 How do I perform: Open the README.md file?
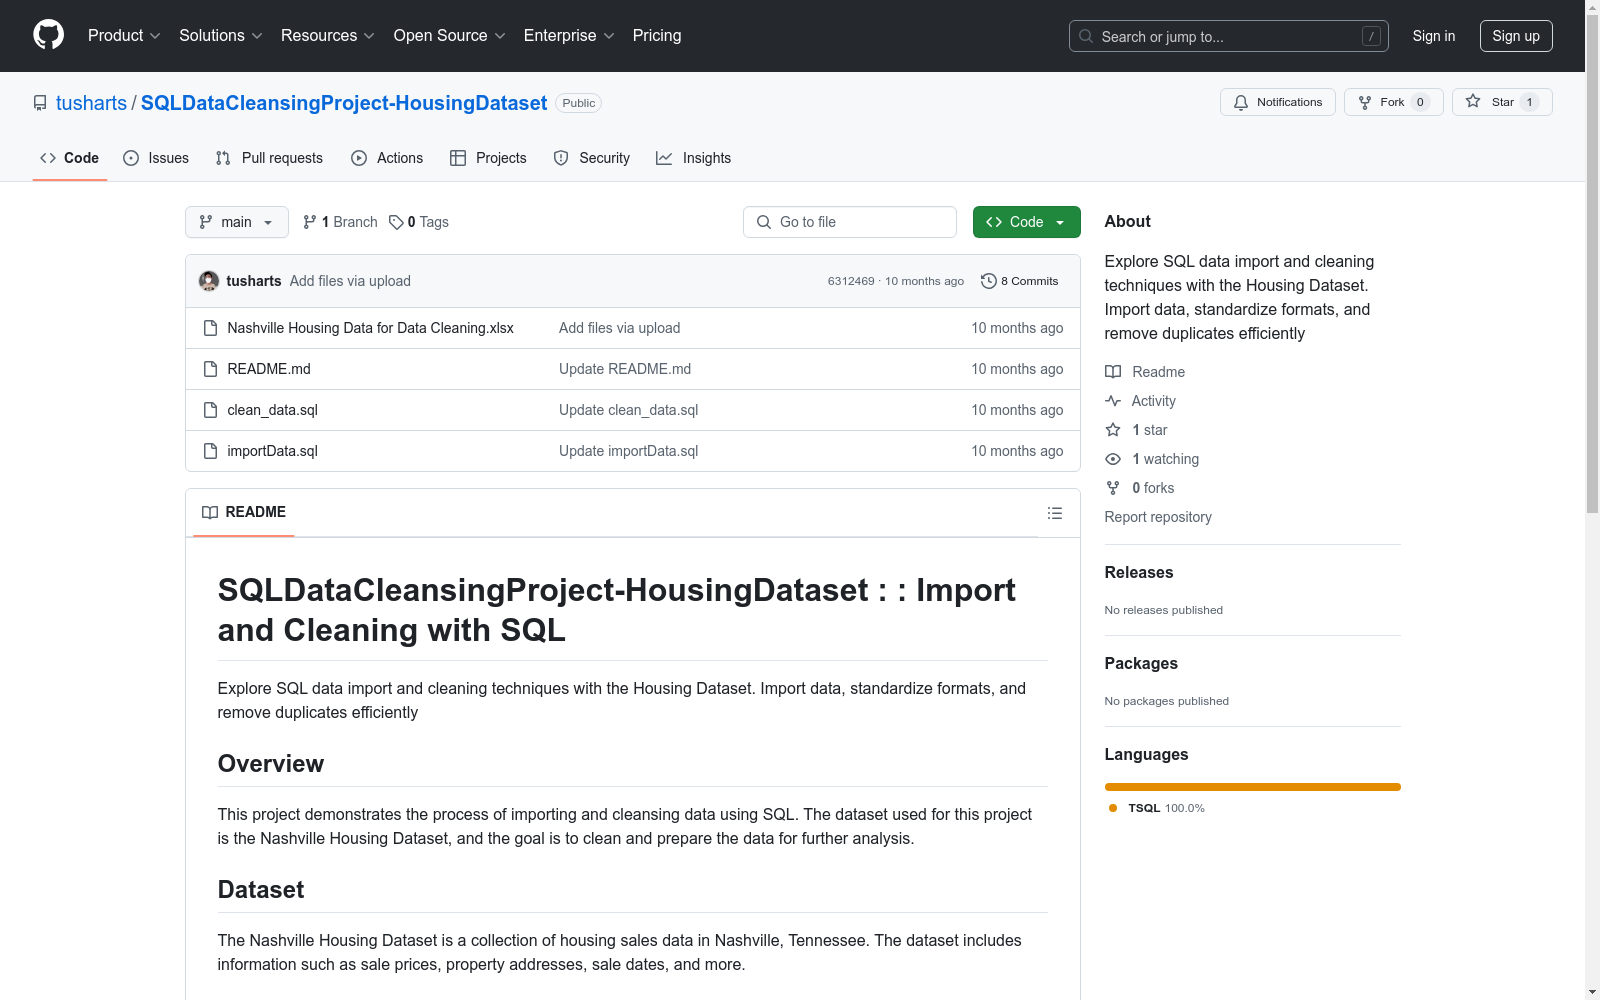[269, 369]
